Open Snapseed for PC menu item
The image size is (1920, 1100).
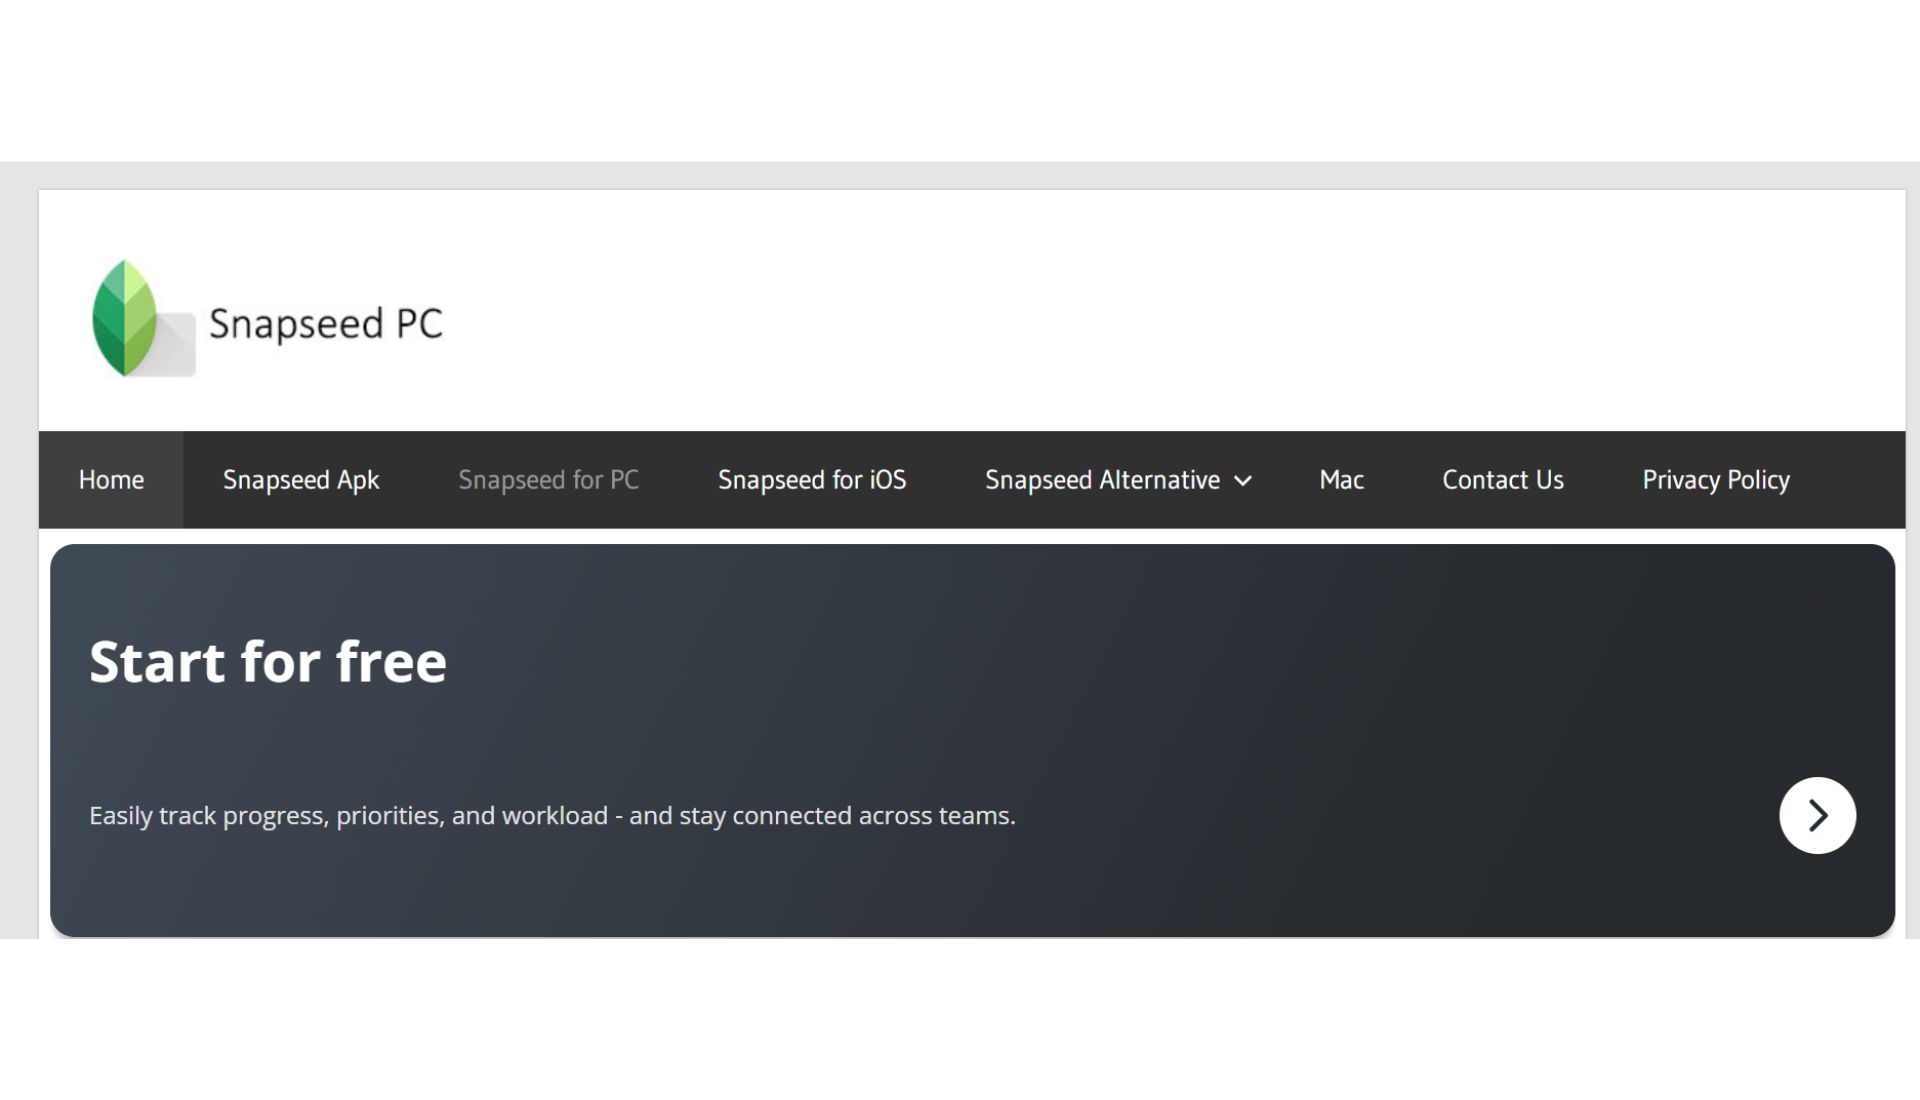tap(548, 480)
